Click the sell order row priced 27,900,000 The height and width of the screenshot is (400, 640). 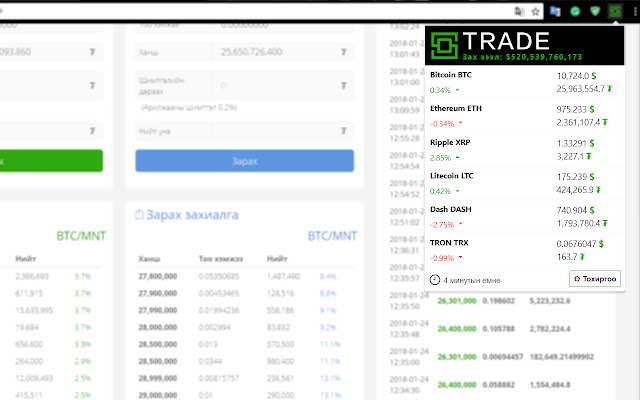point(244,293)
